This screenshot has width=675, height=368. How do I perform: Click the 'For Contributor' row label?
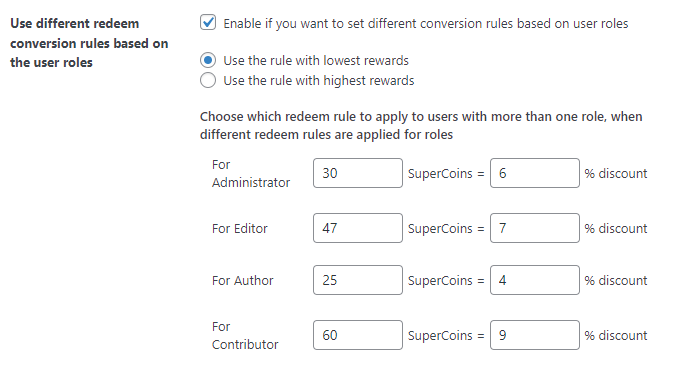(245, 335)
